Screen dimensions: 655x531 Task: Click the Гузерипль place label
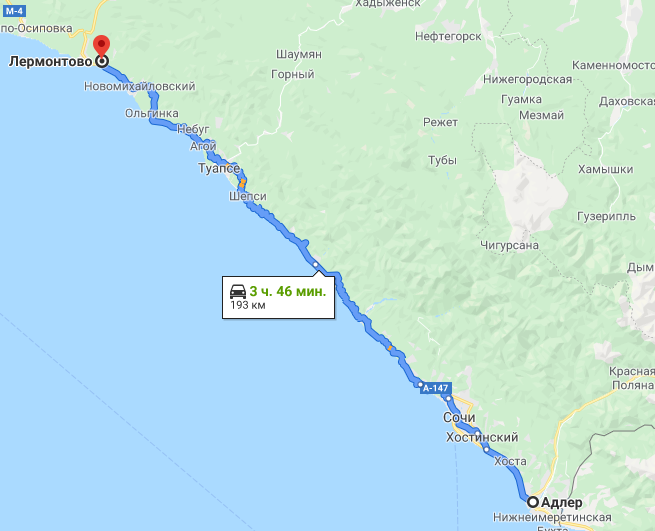tap(606, 216)
